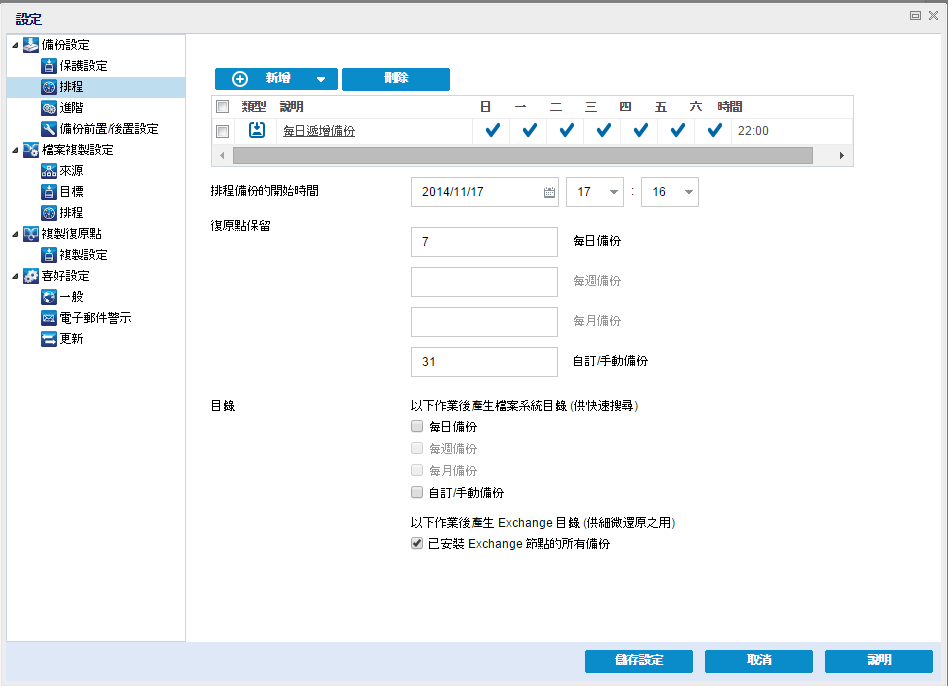Viewport: 948px width, 686px height.
Task: Click the scrollbar left arrow in schedule table
Action: click(222, 156)
